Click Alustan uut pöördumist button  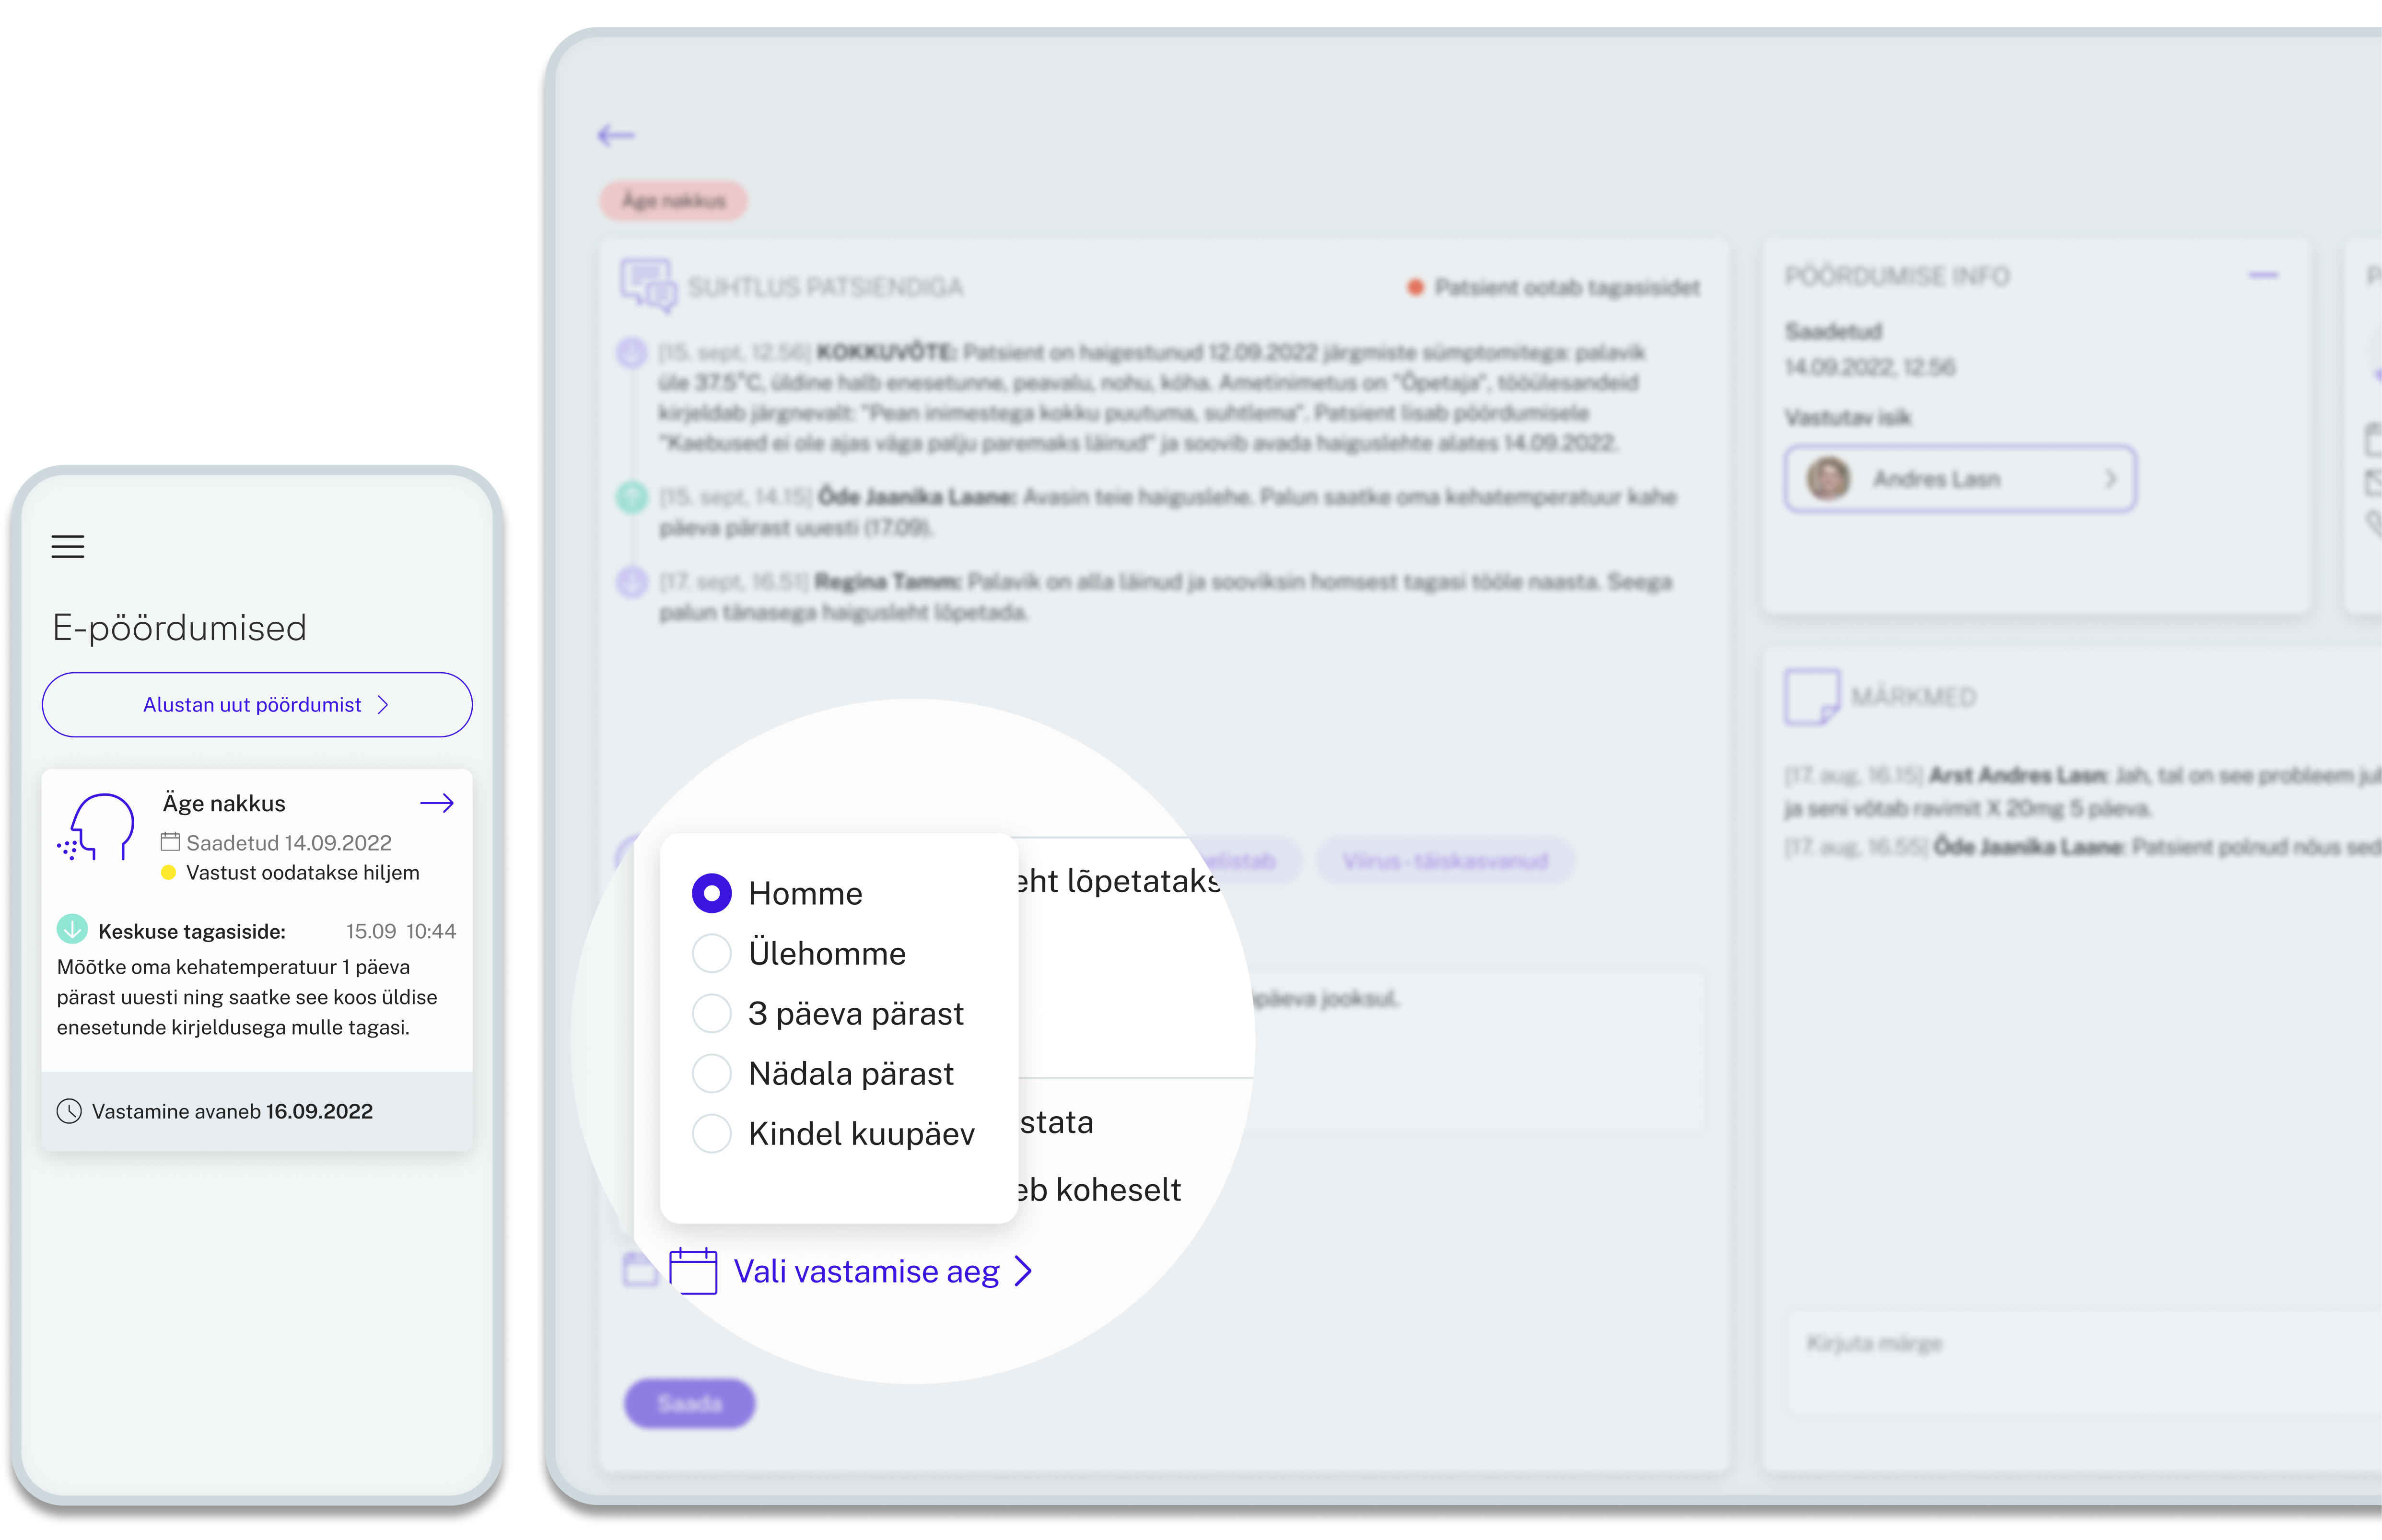pos(257,705)
